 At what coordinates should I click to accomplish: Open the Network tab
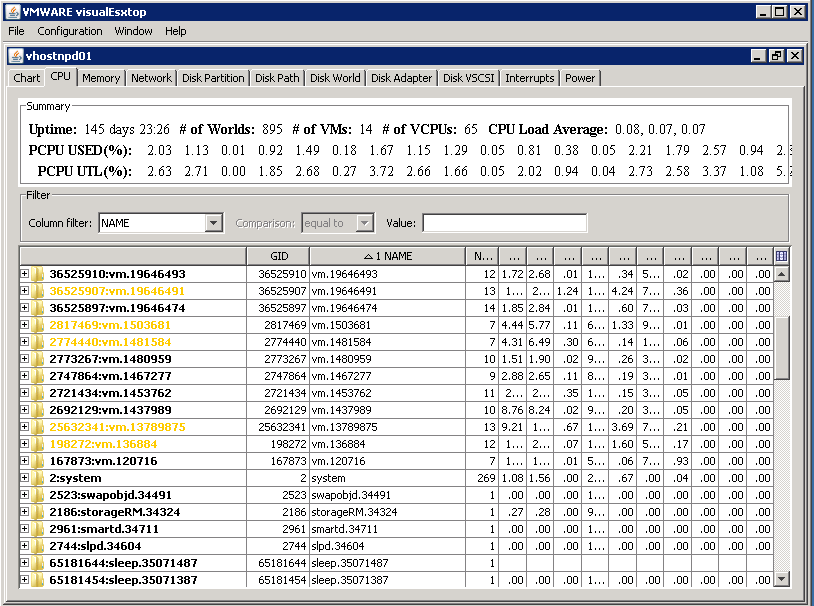[x=151, y=78]
